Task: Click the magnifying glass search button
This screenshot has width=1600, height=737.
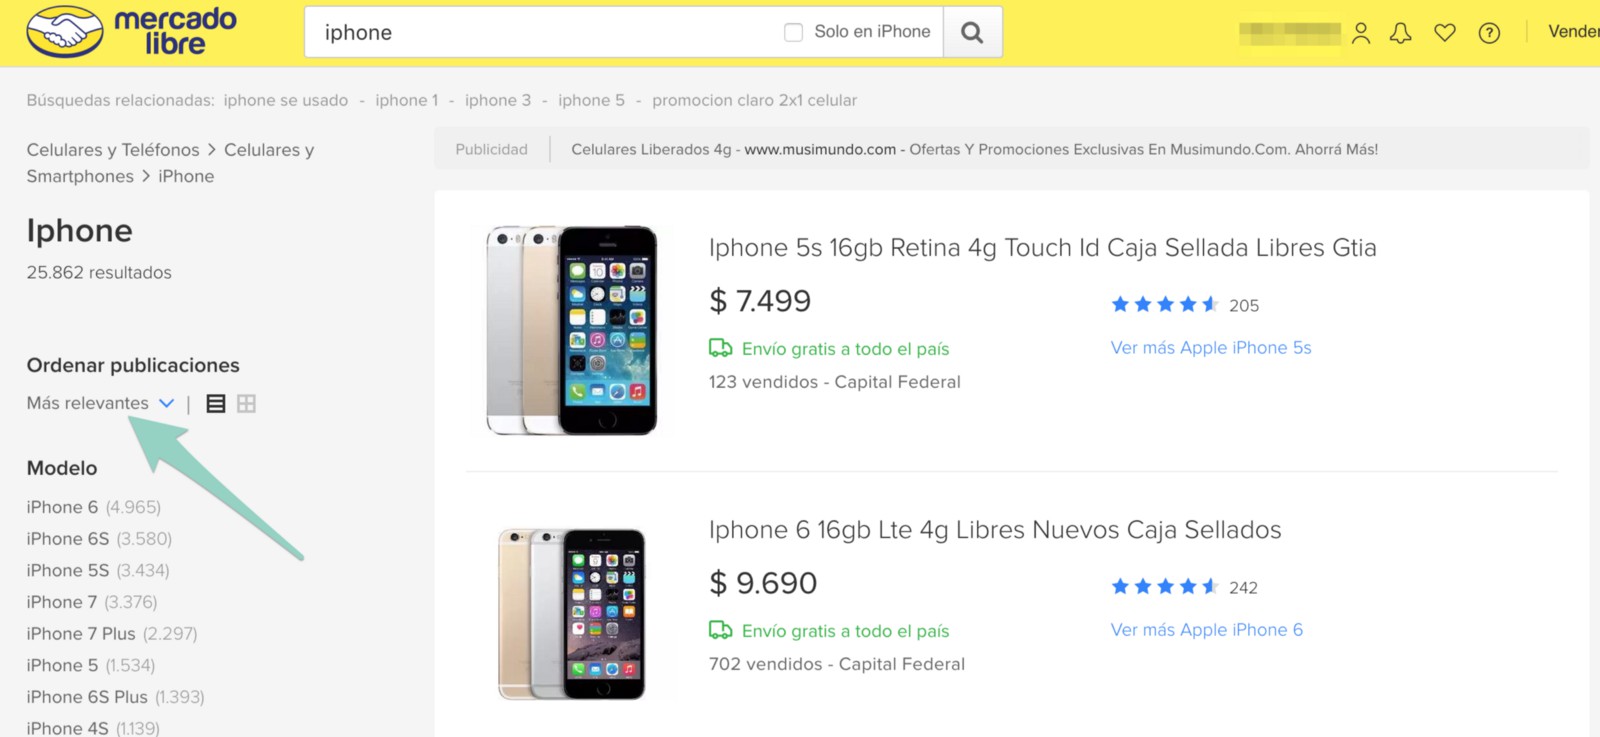Action: 971,32
